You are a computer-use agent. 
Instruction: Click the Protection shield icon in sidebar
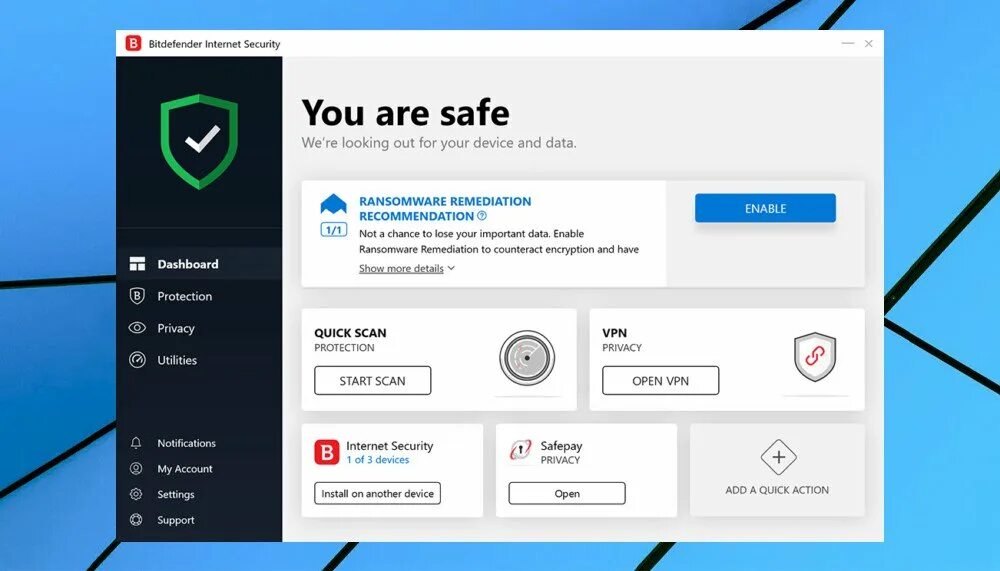[137, 296]
